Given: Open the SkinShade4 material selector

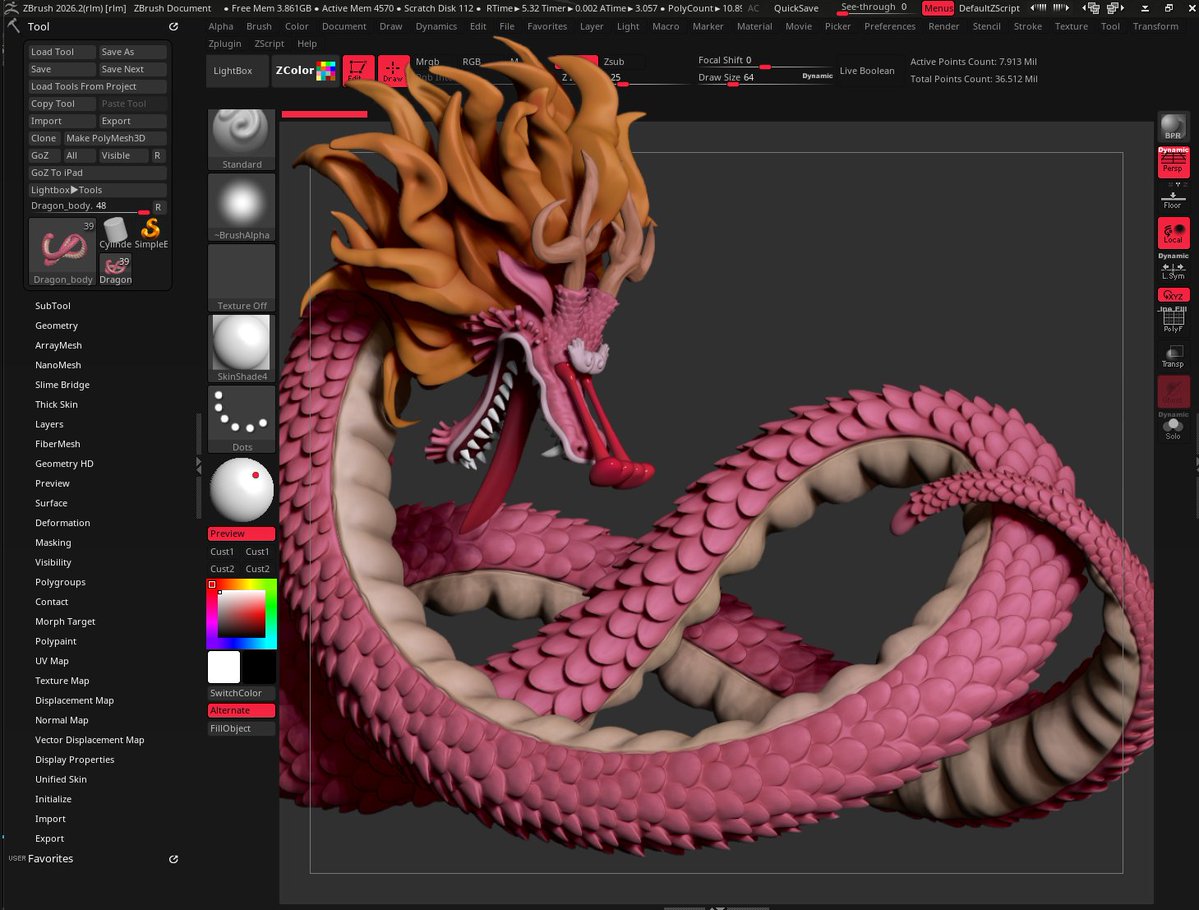Looking at the screenshot, I should click(242, 348).
